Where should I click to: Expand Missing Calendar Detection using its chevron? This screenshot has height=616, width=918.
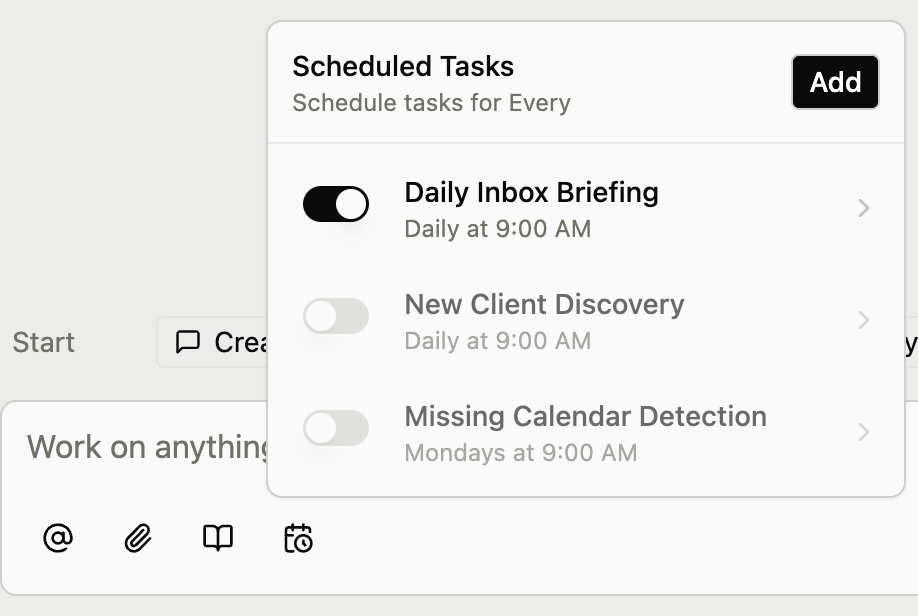pyautogui.click(x=864, y=432)
